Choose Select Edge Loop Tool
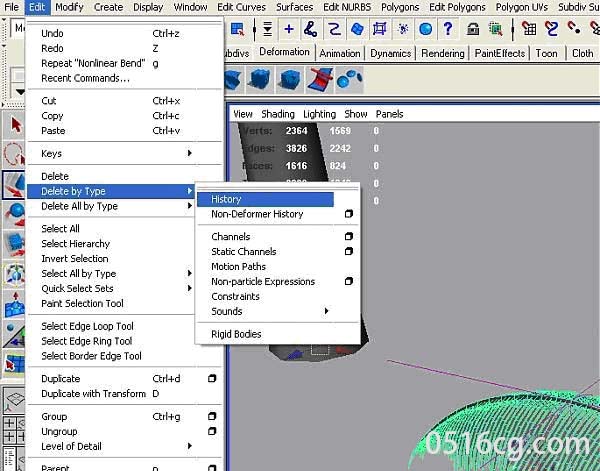The width and height of the screenshot is (600, 471). [x=87, y=326]
